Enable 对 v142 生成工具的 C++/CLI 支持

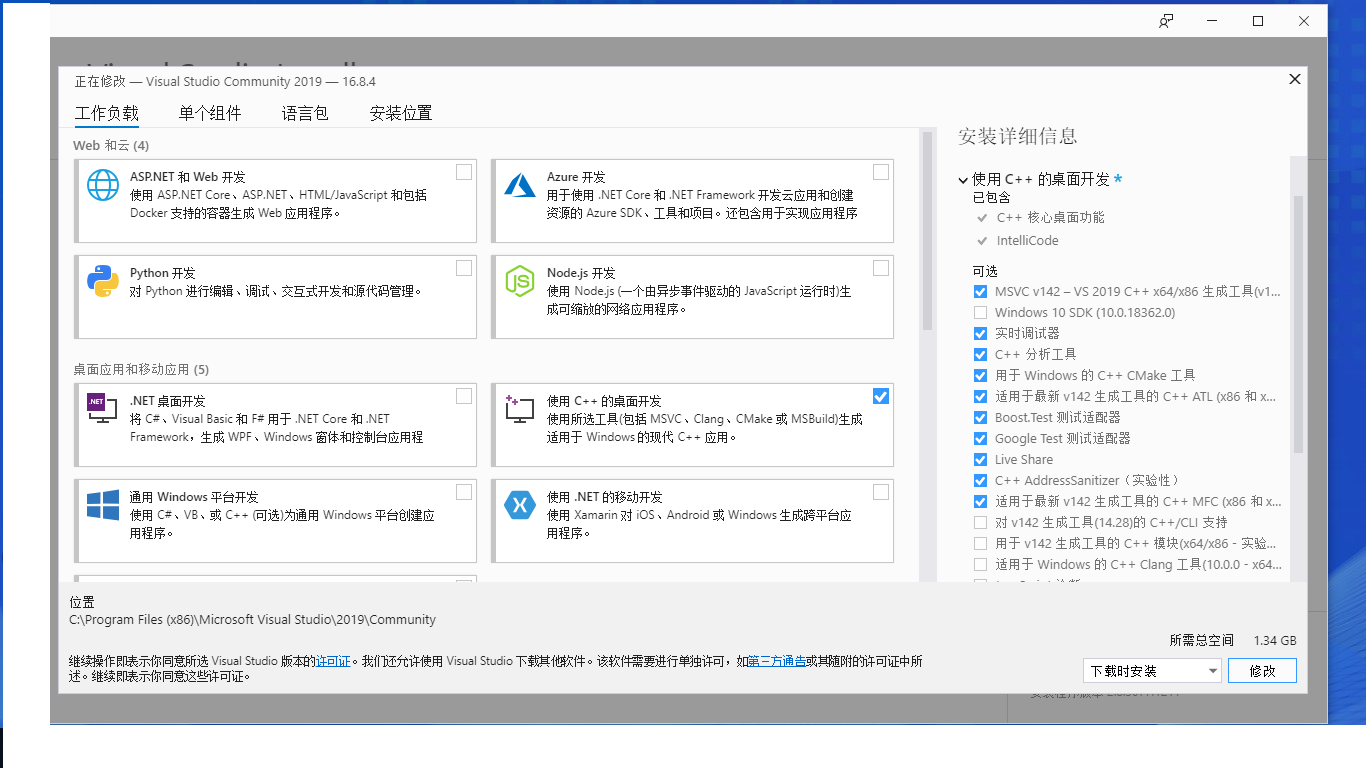(980, 521)
